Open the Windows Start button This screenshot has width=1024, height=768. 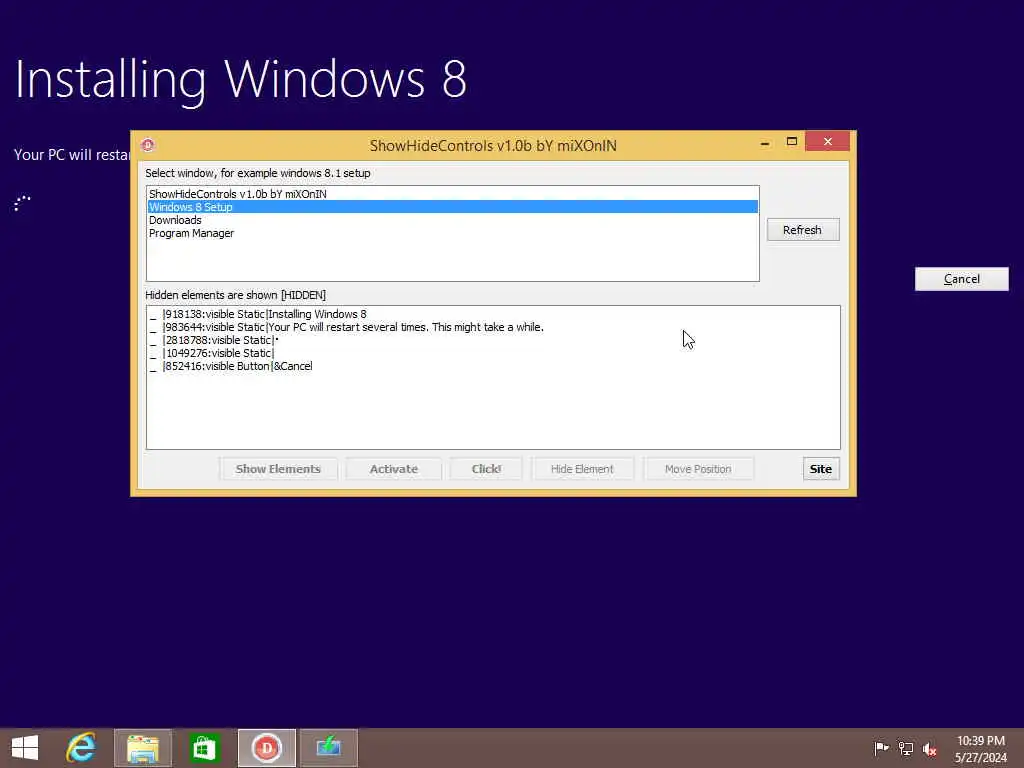pos(25,748)
